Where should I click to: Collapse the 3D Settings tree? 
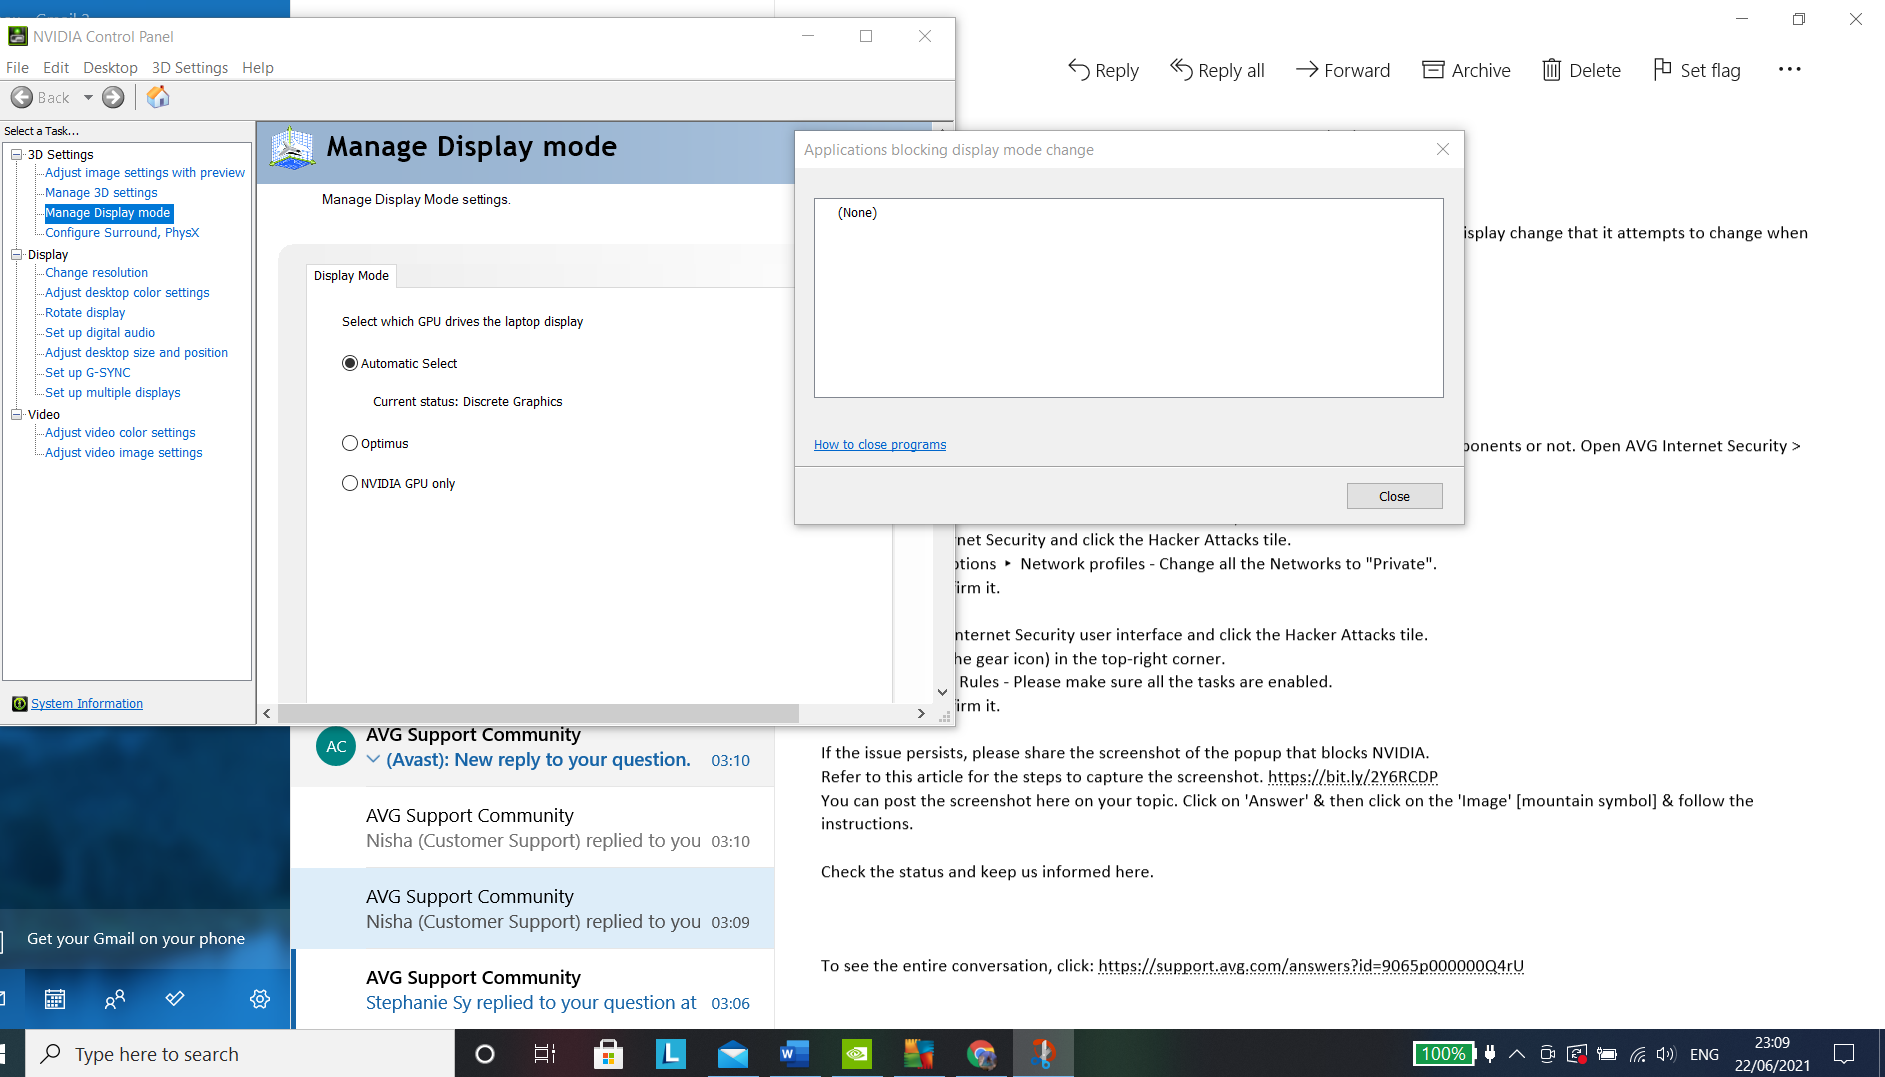pos(15,154)
